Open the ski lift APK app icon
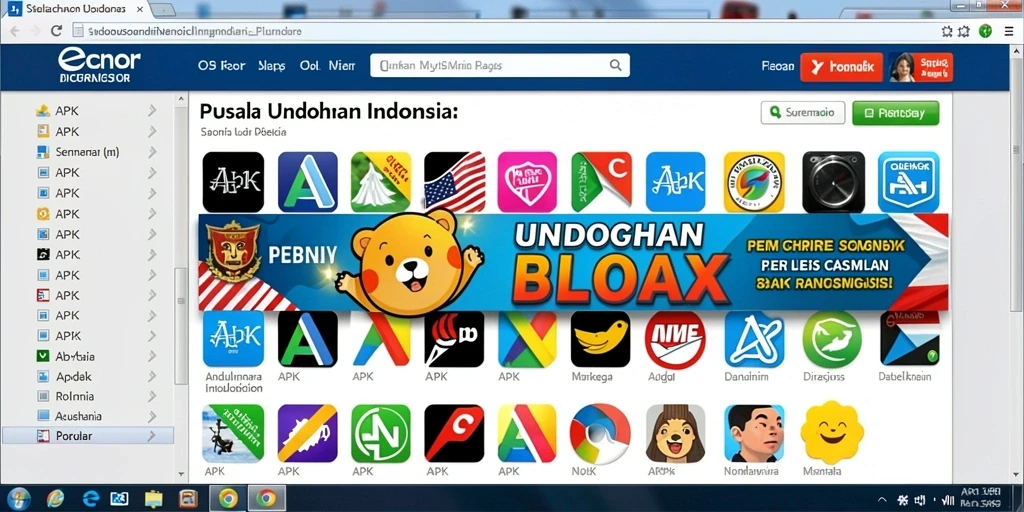The height and width of the screenshot is (512, 1024). (233, 433)
